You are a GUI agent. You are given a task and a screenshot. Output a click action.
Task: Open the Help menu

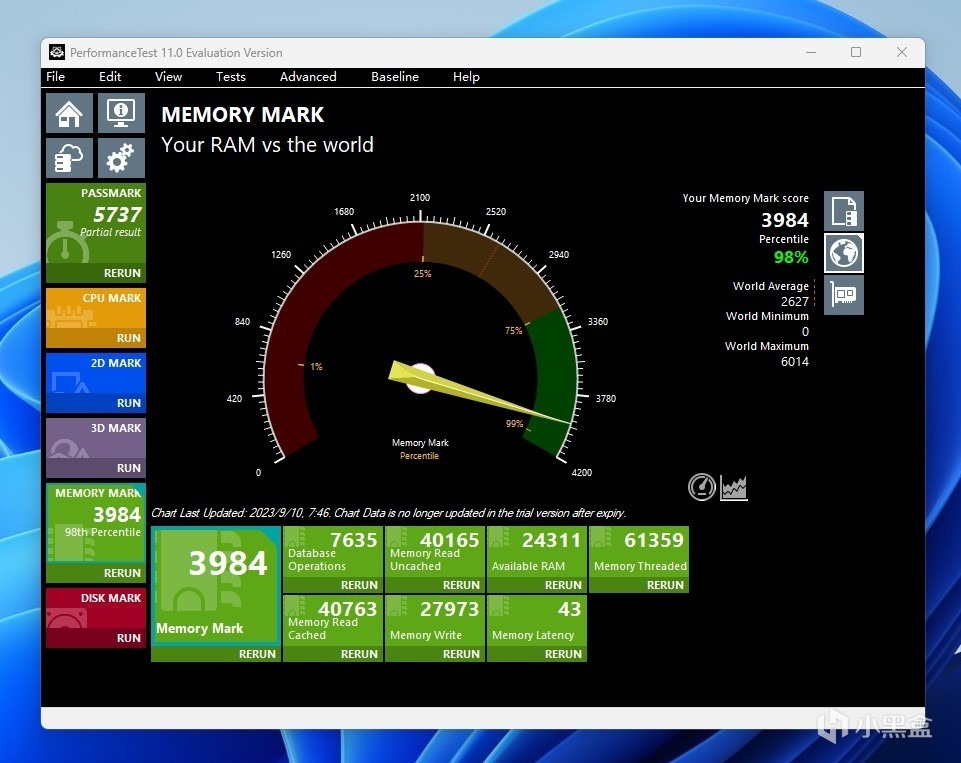tap(466, 77)
